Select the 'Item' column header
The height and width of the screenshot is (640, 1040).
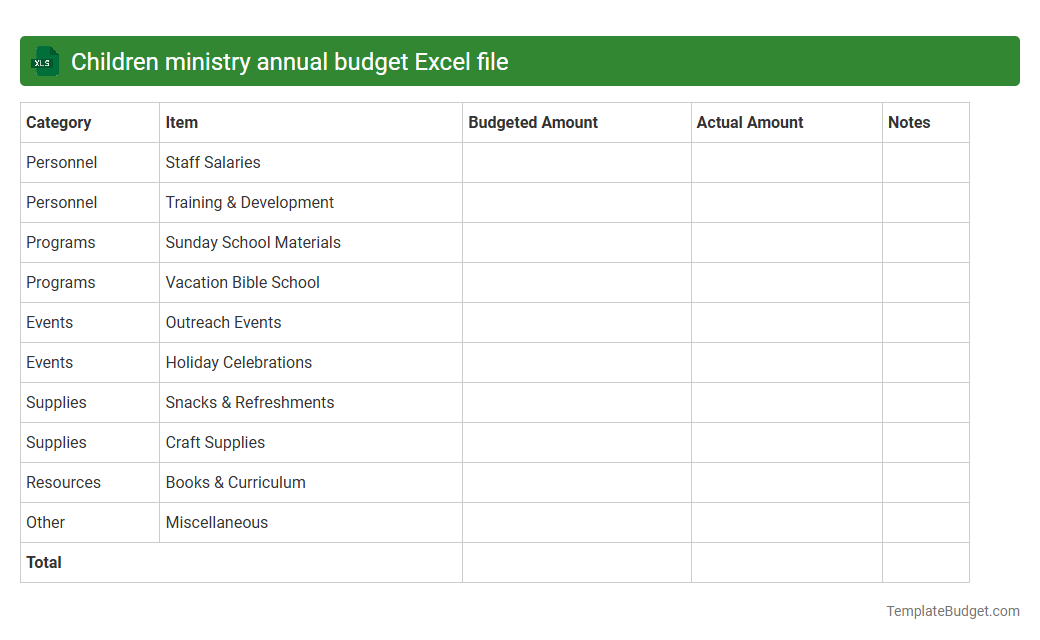pos(181,122)
